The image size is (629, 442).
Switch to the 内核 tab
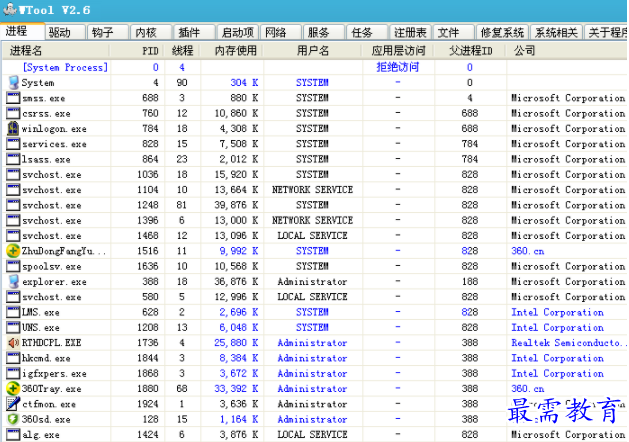151,32
